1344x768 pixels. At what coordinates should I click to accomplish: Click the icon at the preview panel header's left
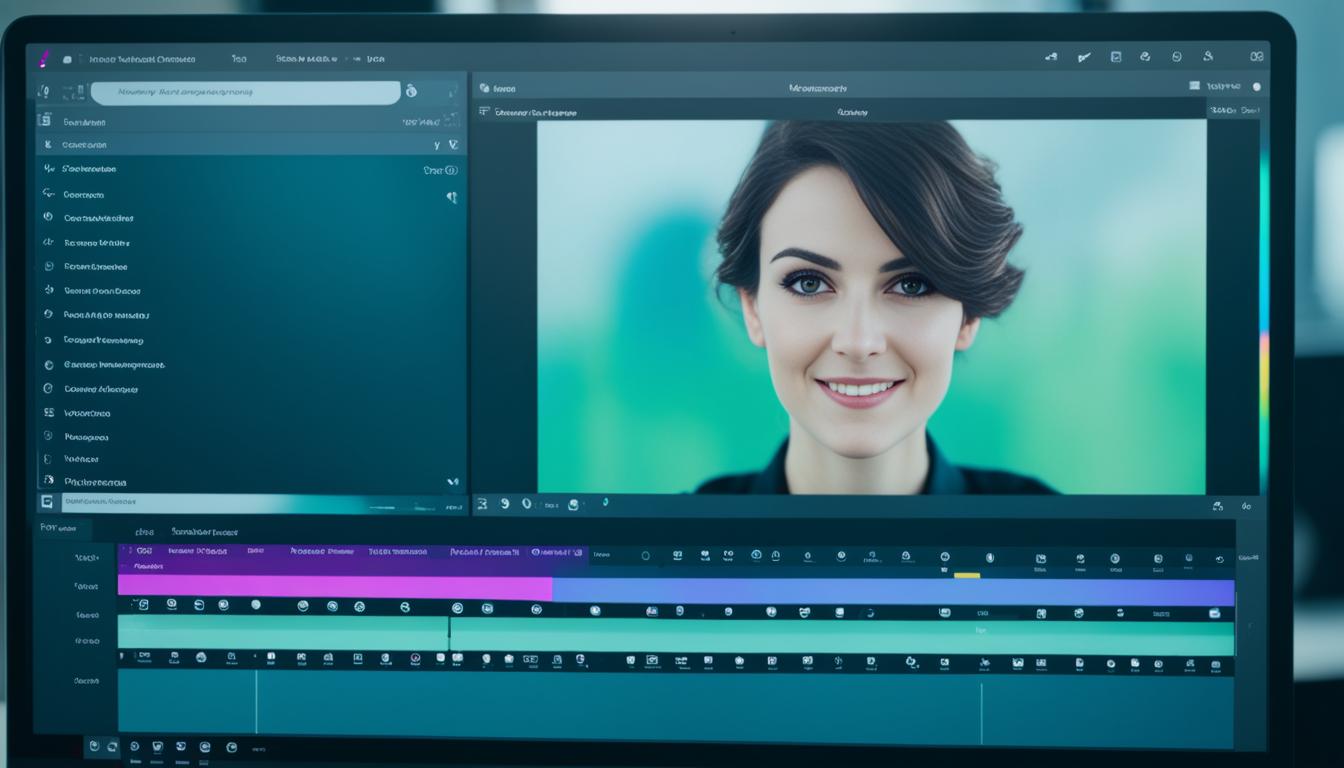[484, 88]
